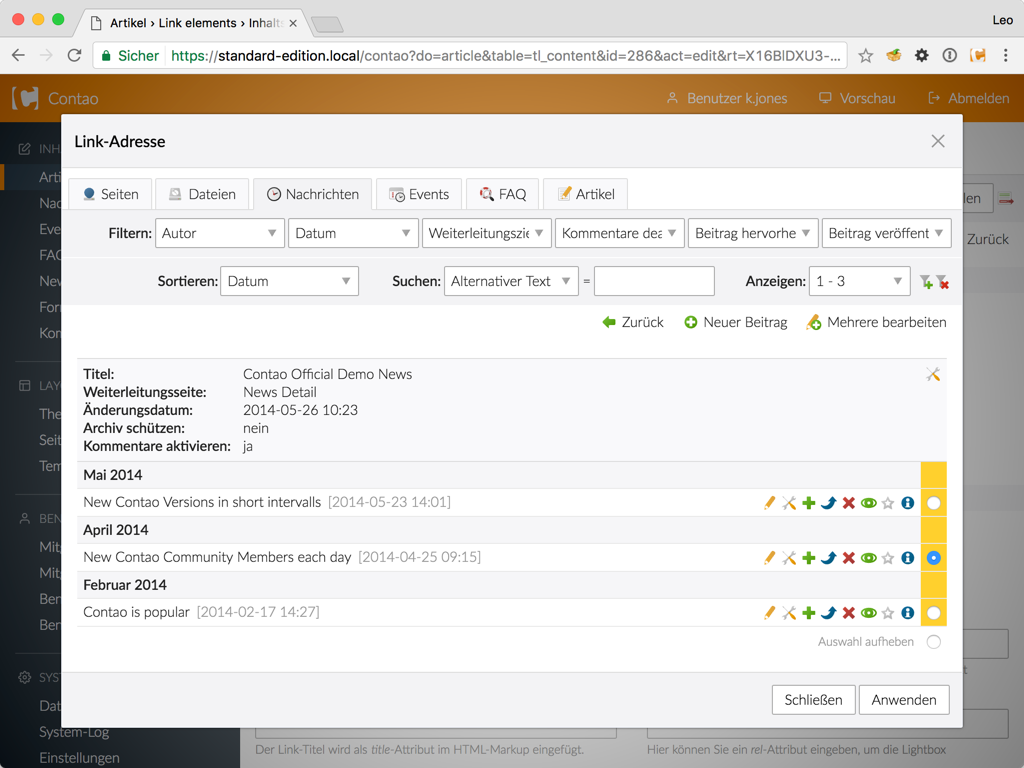1024x768 pixels.
Task: Duplicate 'New Contao Community Members each day' with the green plus
Action: 808,558
